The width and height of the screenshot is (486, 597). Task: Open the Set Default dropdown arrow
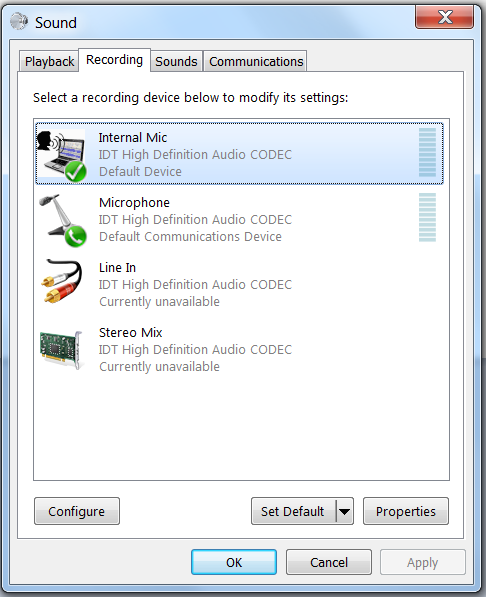pyautogui.click(x=345, y=511)
